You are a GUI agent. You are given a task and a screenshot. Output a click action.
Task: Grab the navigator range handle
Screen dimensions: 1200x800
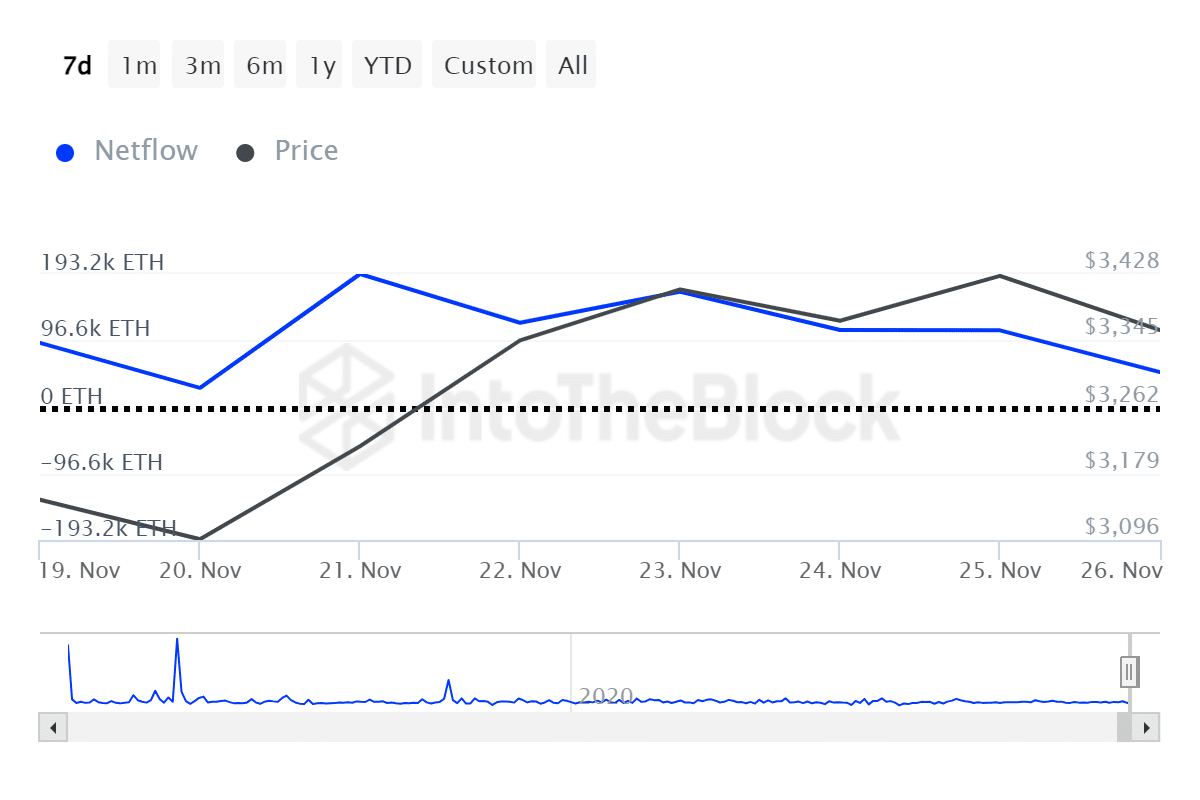[1129, 671]
